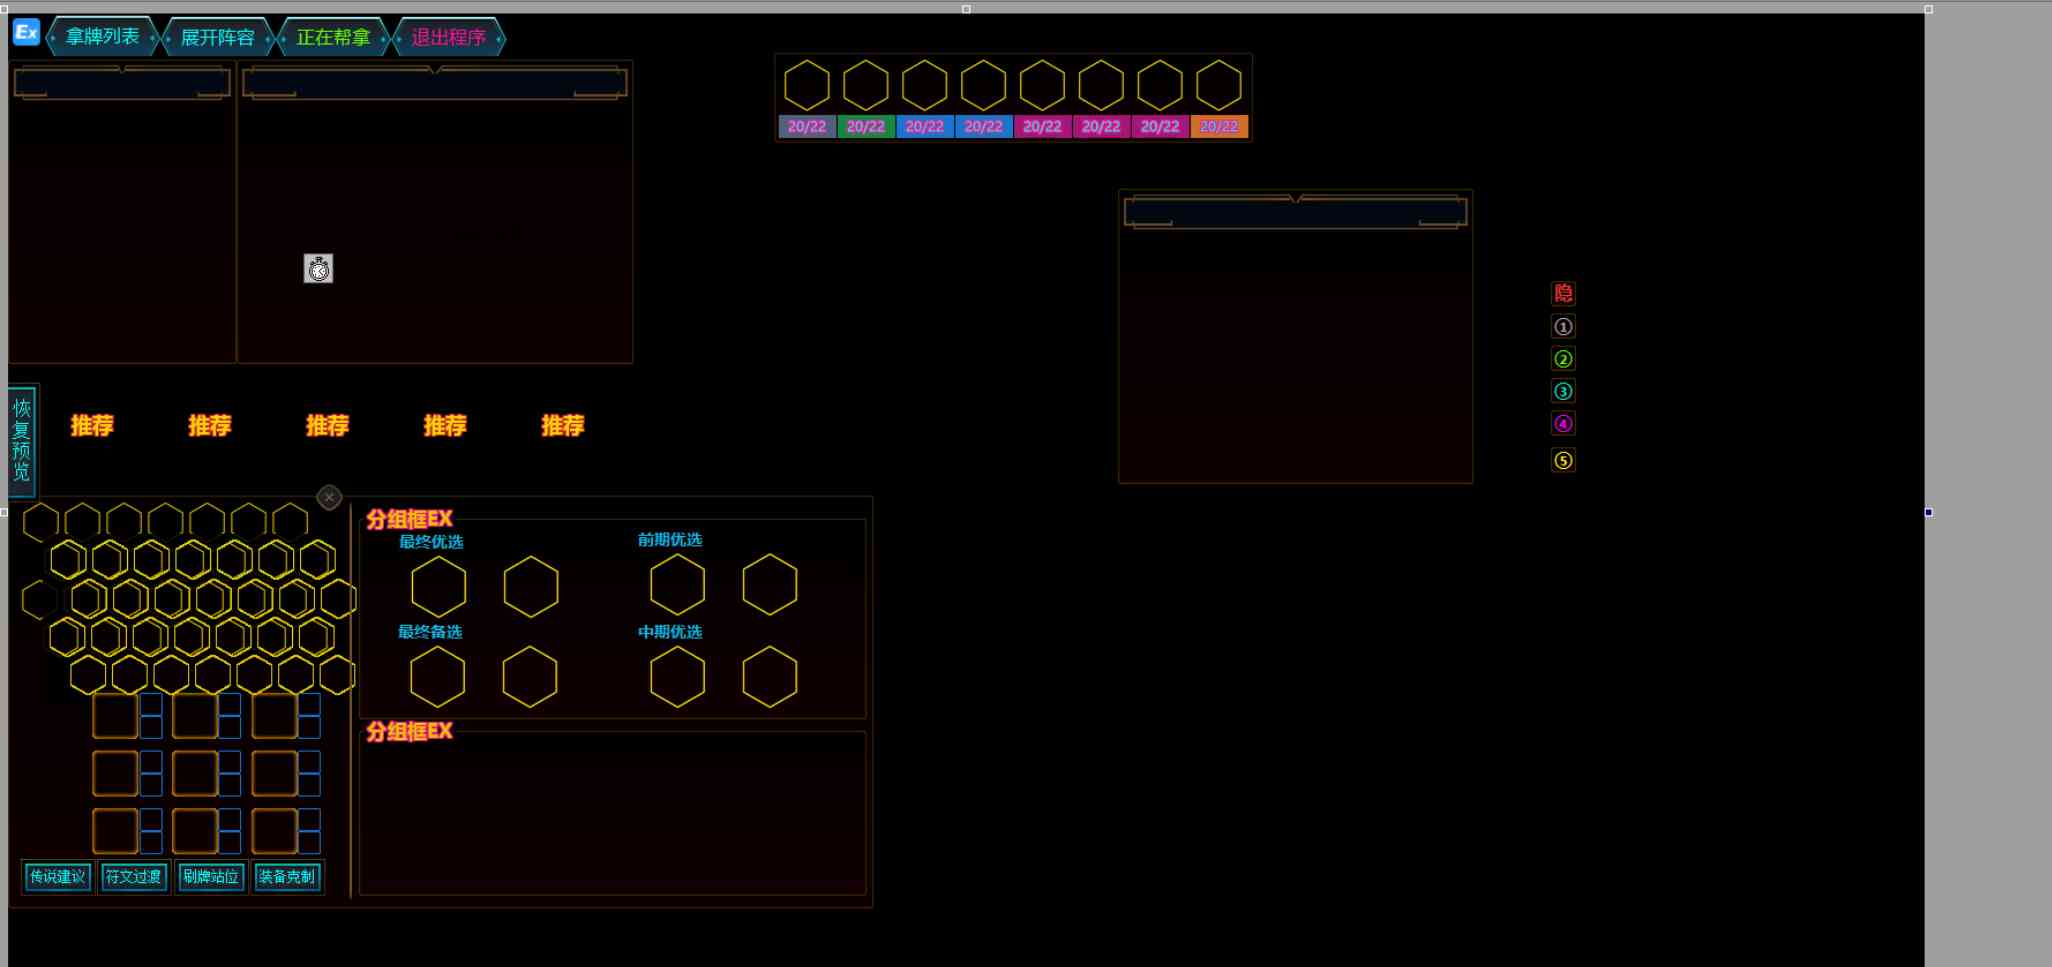
Task: Click the 装备克制 button
Action: 287,877
